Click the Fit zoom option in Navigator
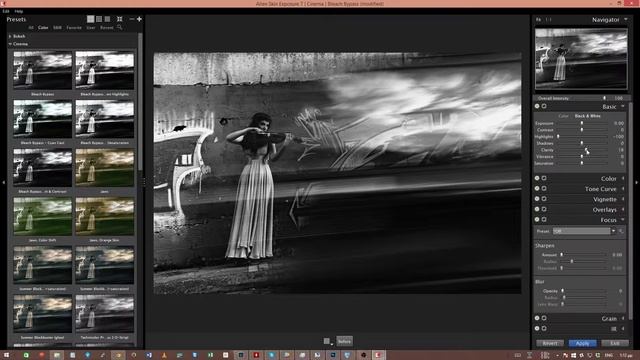The image size is (640, 360). [x=538, y=19]
